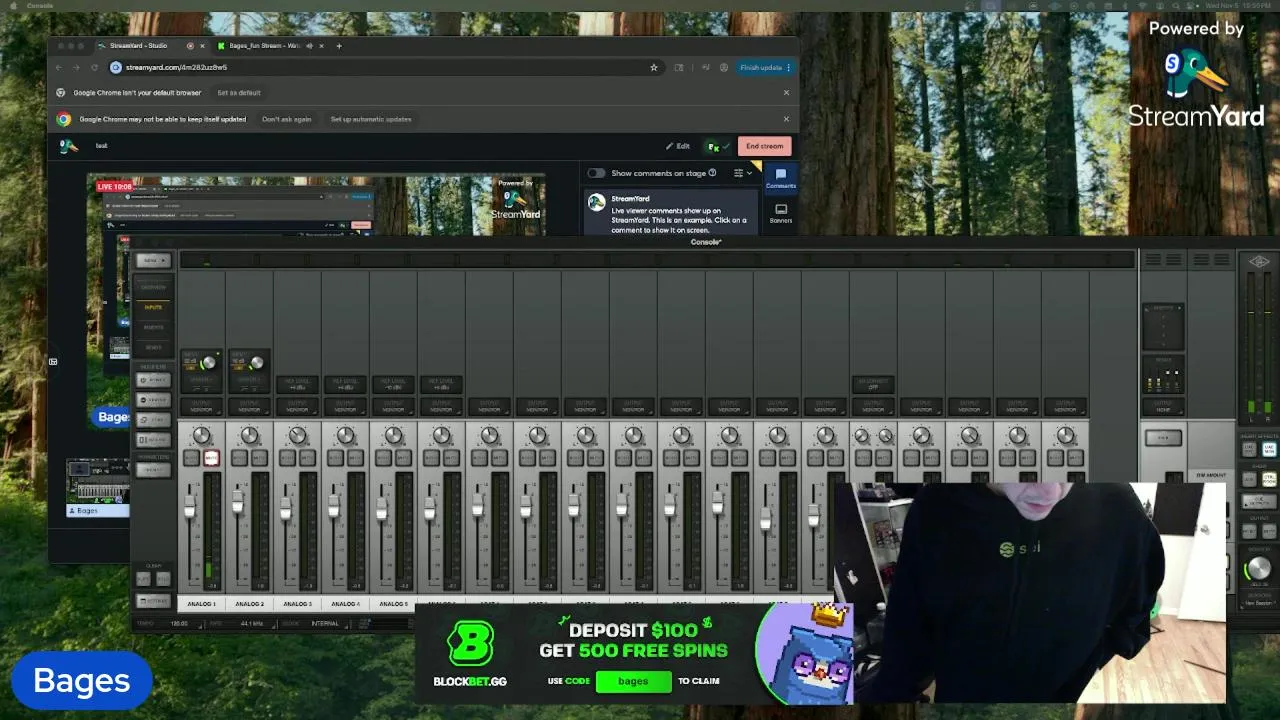
Task: Open StreamYard Comments side tab
Action: click(781, 178)
